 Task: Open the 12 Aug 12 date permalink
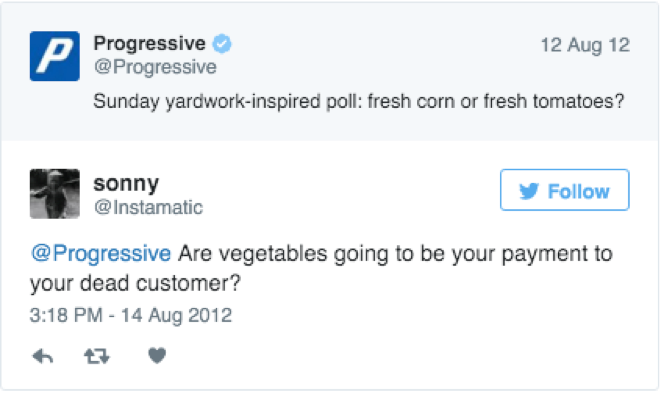[x=585, y=45]
